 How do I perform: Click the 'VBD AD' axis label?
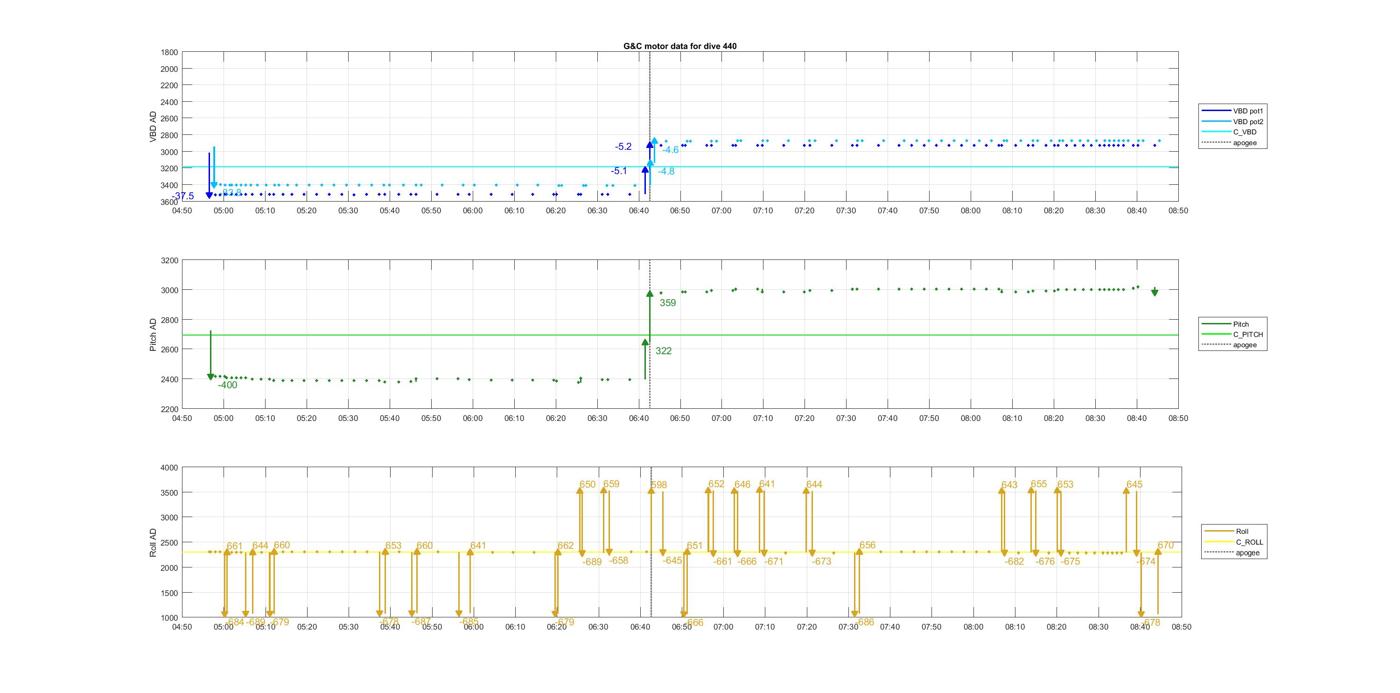point(153,127)
